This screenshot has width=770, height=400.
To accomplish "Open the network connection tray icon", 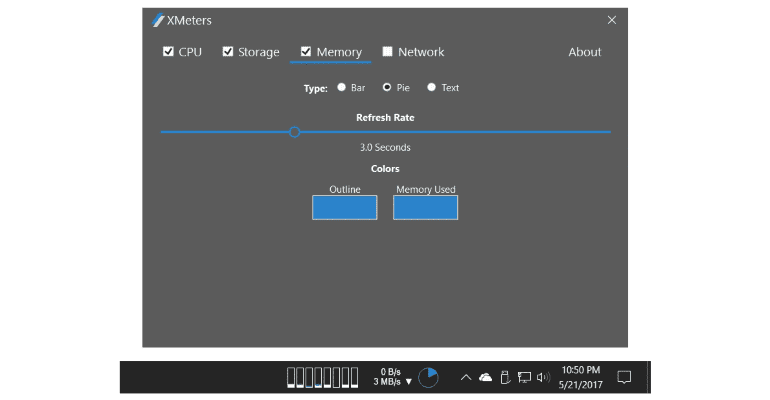I will (524, 377).
